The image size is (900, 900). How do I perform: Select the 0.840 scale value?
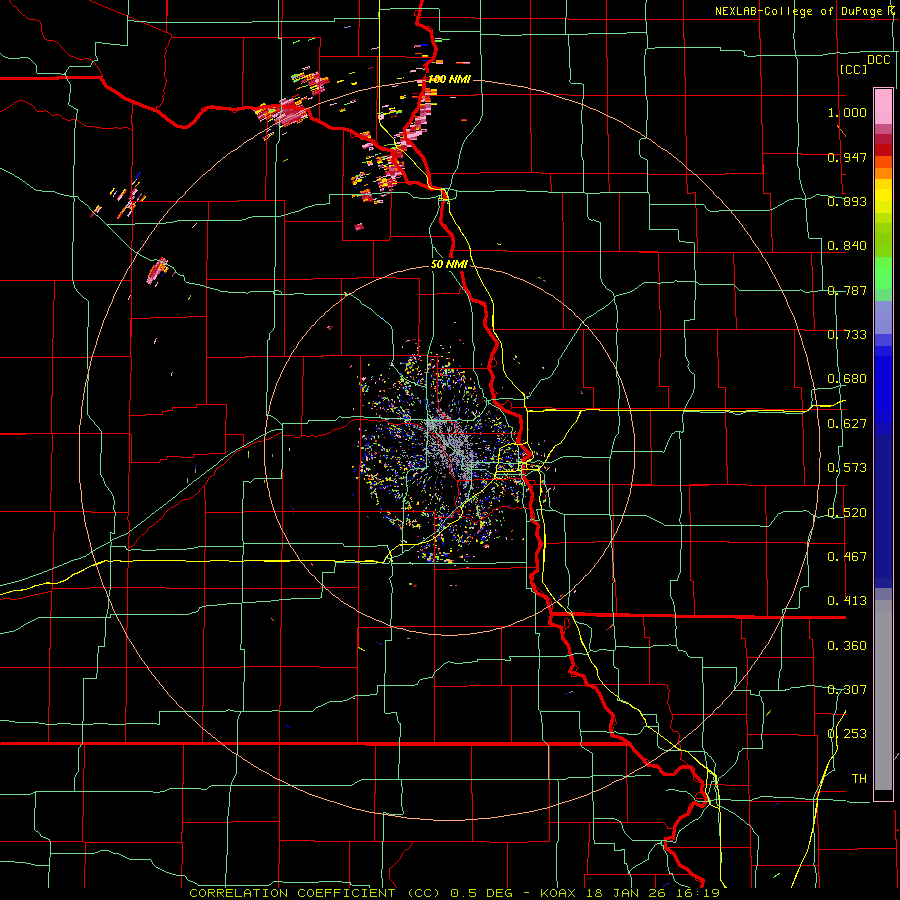click(847, 246)
